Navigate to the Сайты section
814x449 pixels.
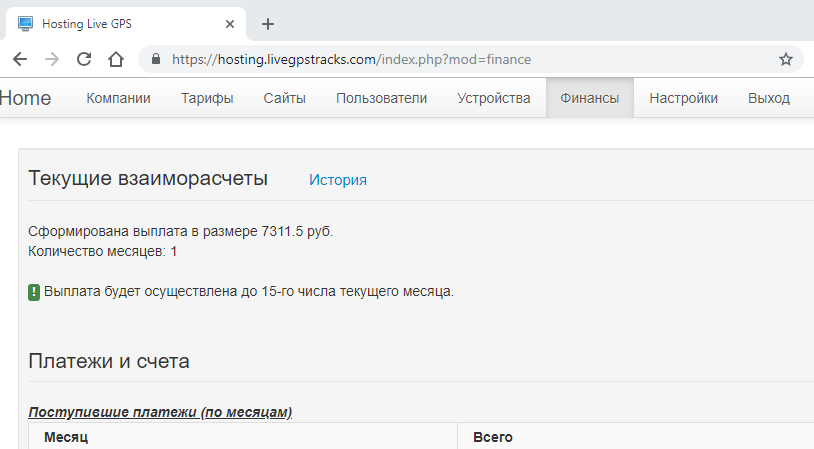pos(284,98)
